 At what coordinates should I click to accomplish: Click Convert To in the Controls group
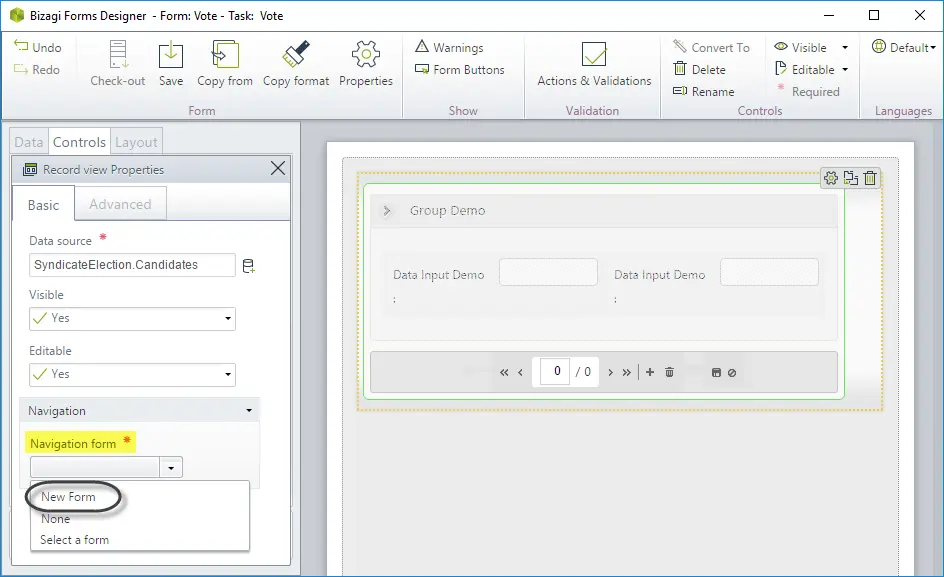point(712,47)
